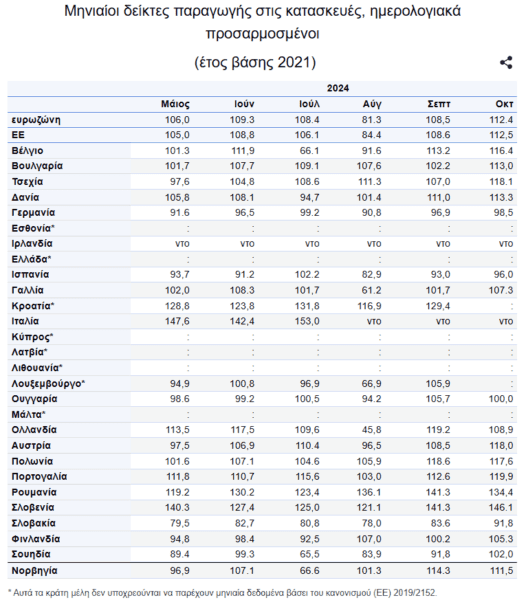Viewport: 526px width, 600px height.
Task: Select the ευρωζώνη row label
Action: pyautogui.click(x=36, y=120)
